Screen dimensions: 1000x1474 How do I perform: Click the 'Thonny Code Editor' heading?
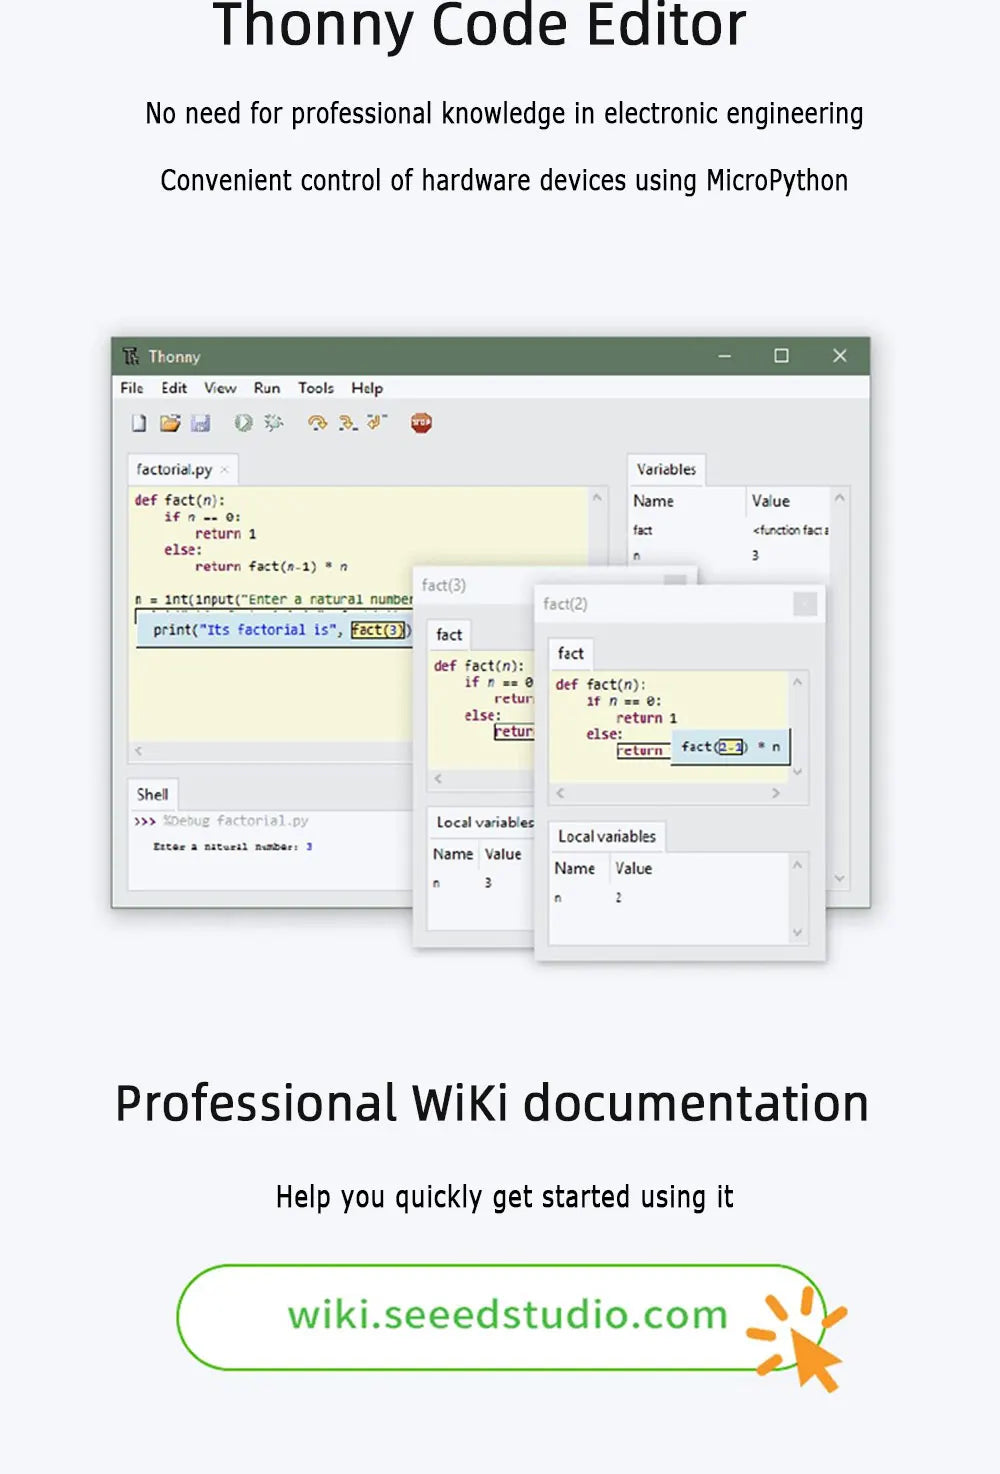(x=479, y=24)
